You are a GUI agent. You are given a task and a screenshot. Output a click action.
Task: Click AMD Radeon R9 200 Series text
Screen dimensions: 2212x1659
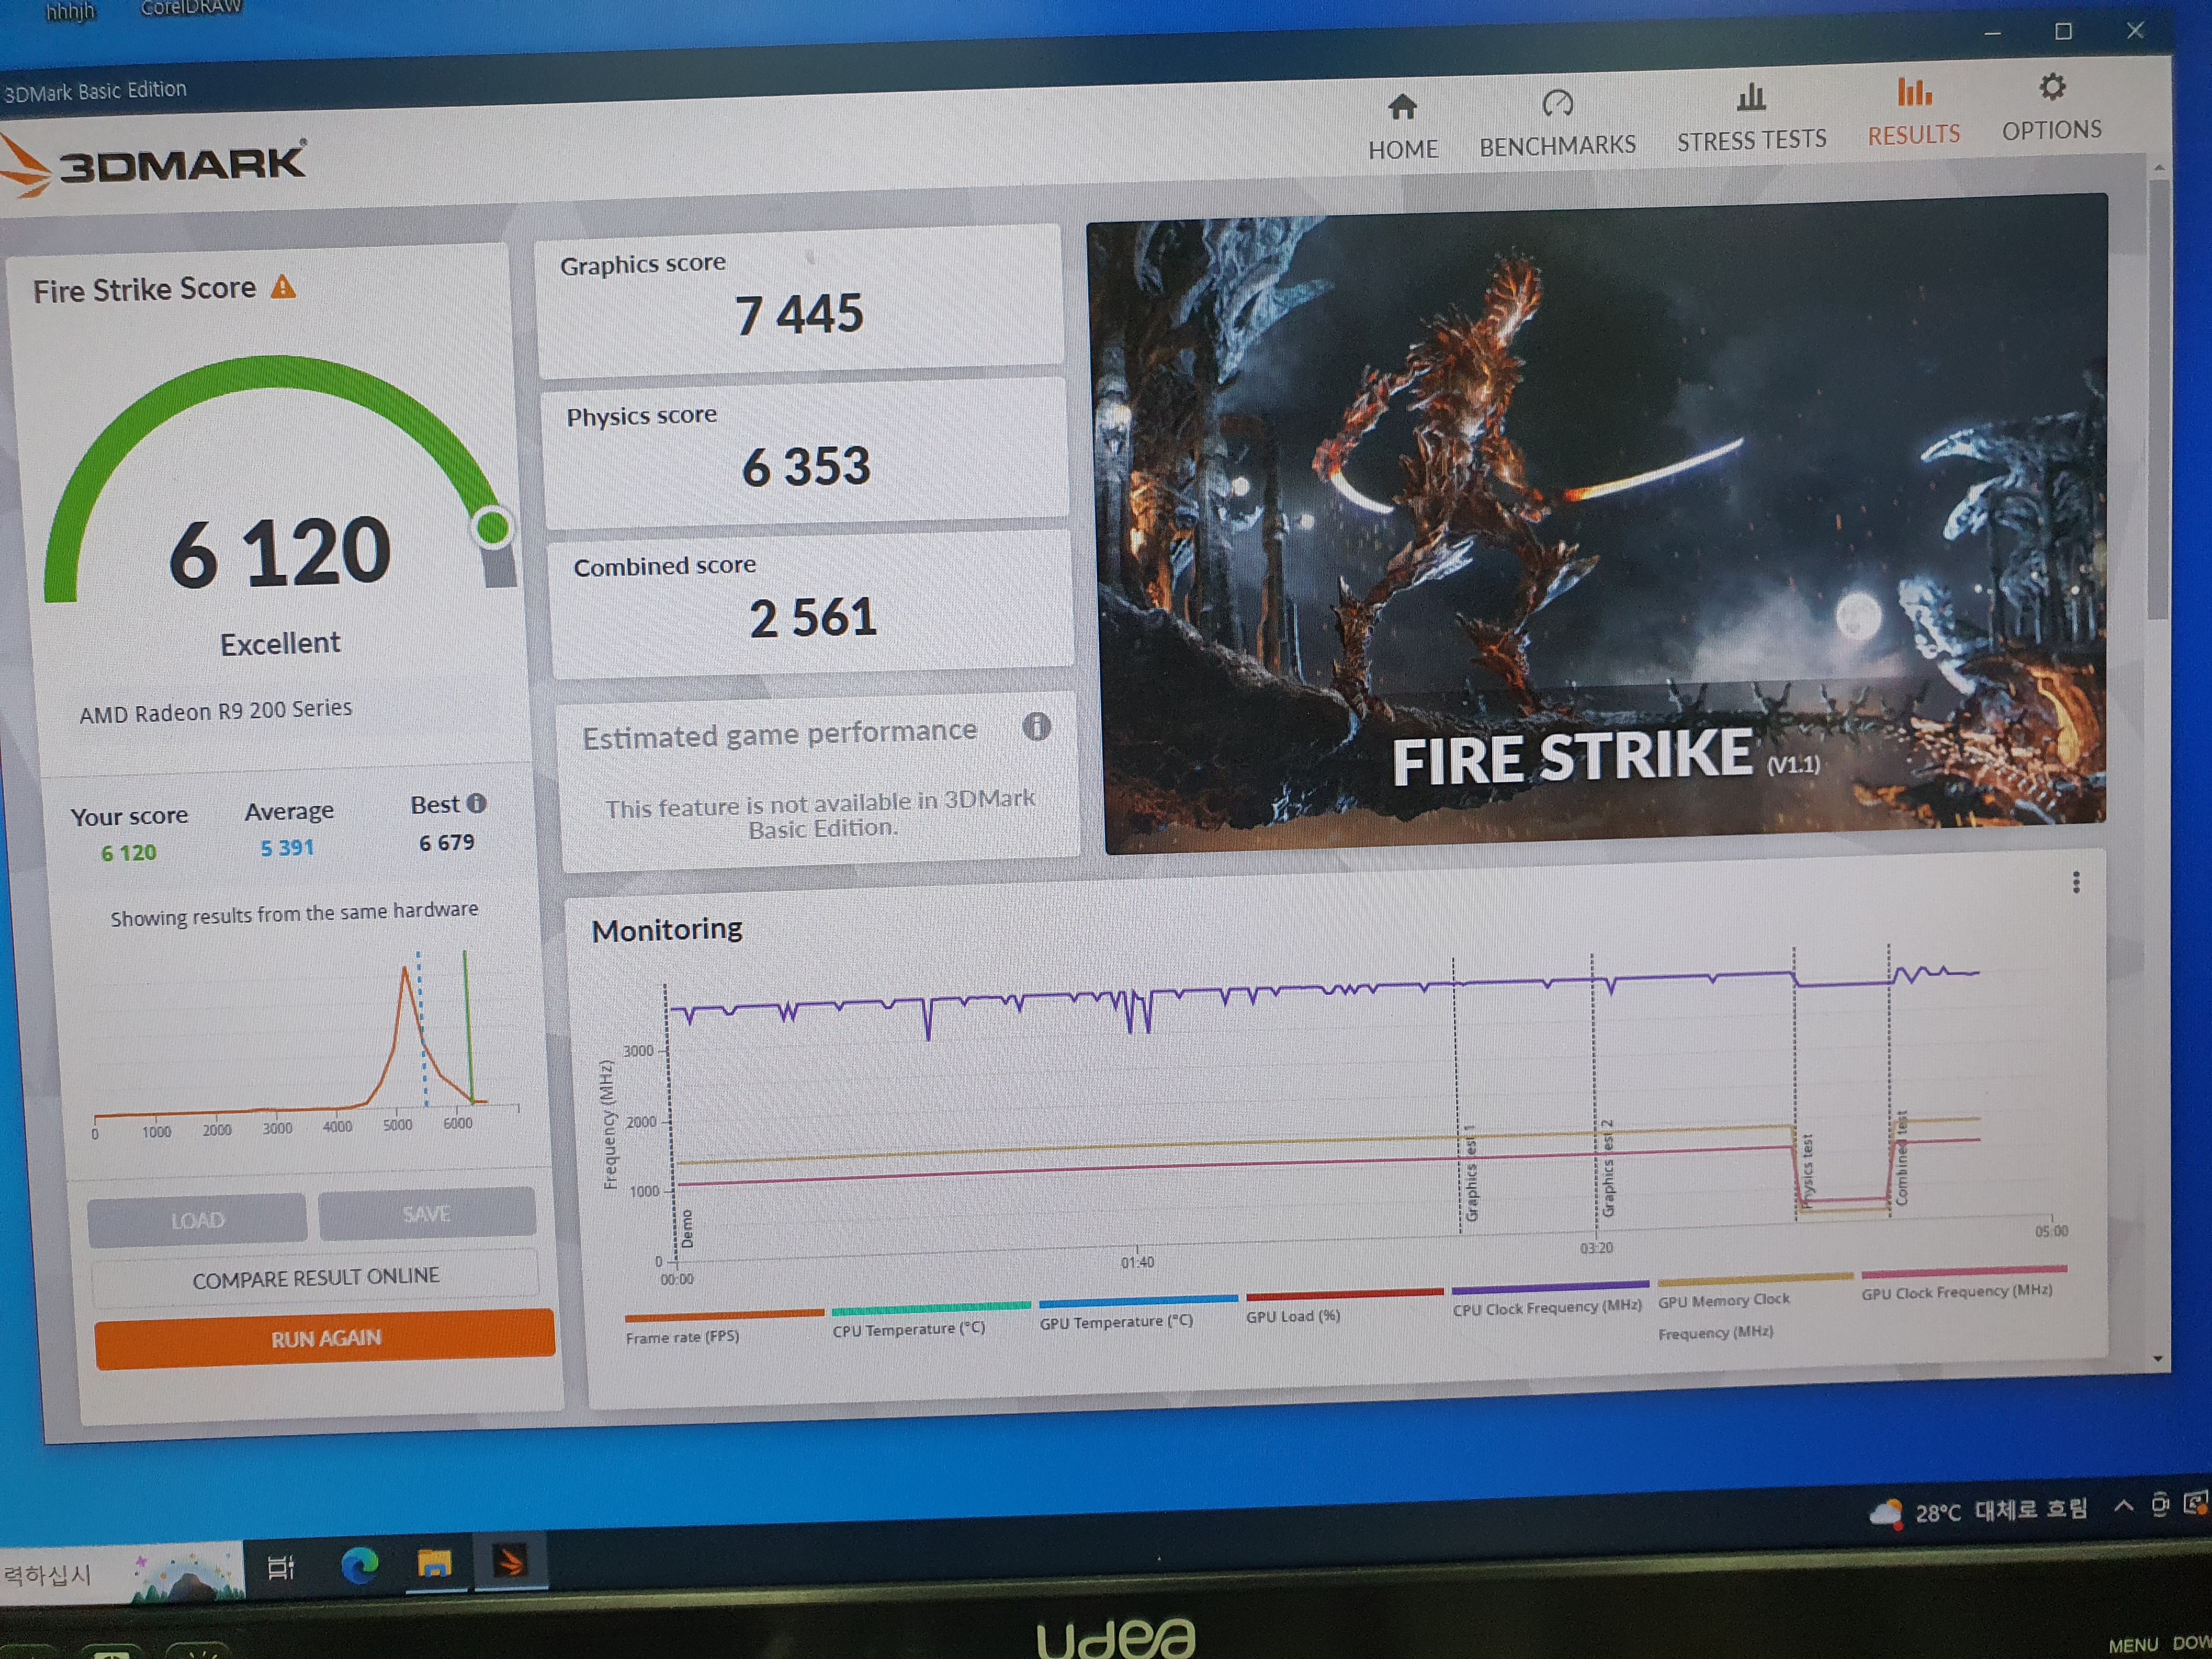point(216,711)
